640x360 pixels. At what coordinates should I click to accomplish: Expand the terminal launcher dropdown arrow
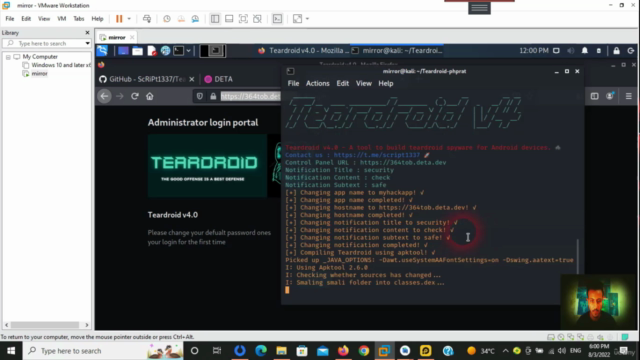(189, 51)
